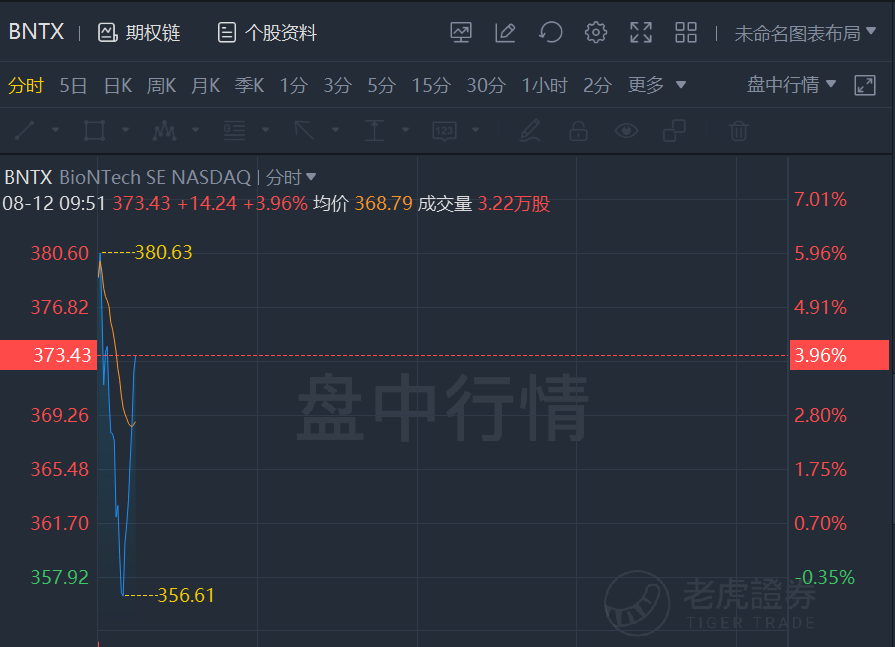Expand the wave pattern tool options arrow
This screenshot has height=647, width=895.
196,130
